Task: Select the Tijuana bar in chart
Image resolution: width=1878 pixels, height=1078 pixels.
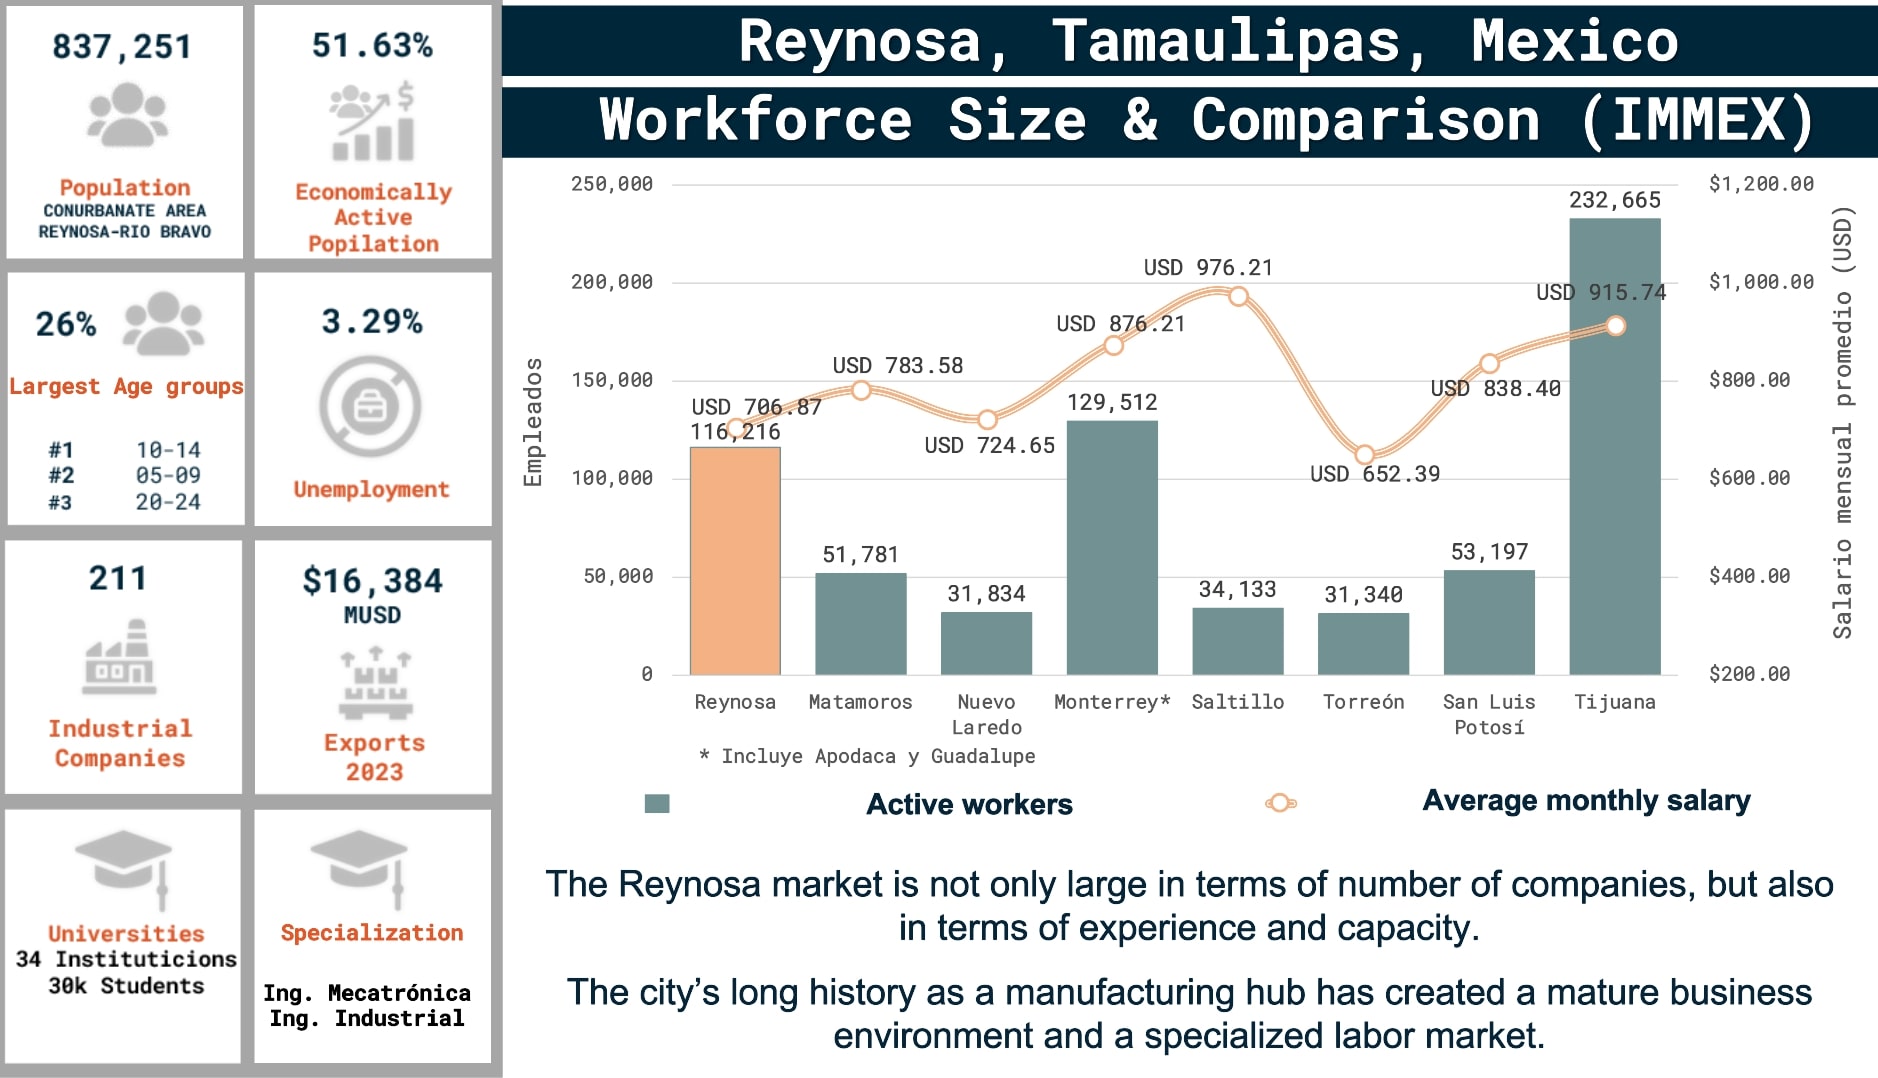Action: point(1615,446)
